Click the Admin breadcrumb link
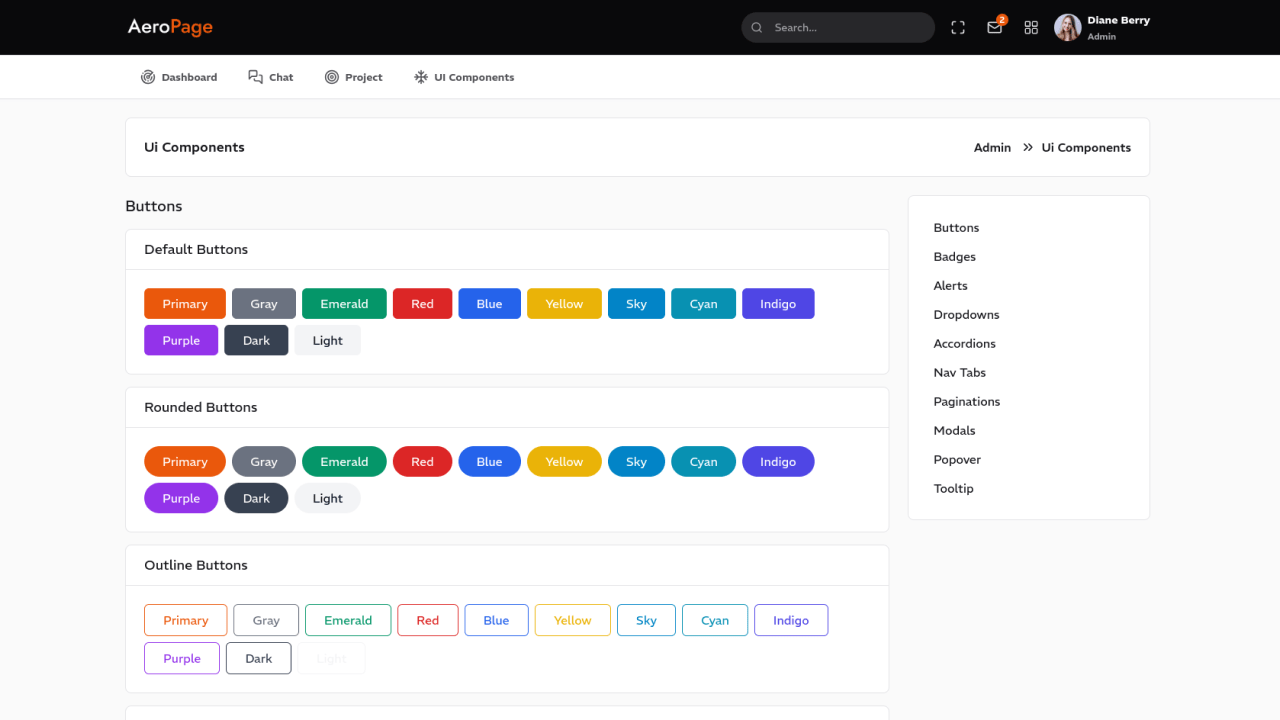1280x720 pixels. [x=992, y=148]
